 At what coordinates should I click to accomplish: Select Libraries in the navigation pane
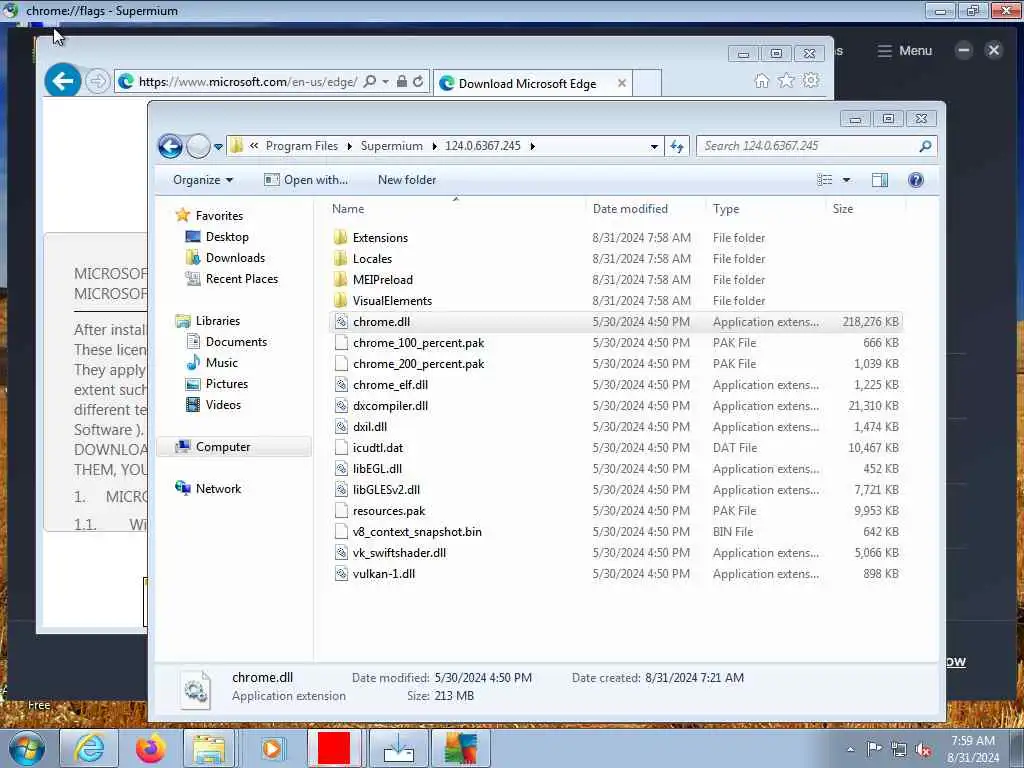point(217,321)
